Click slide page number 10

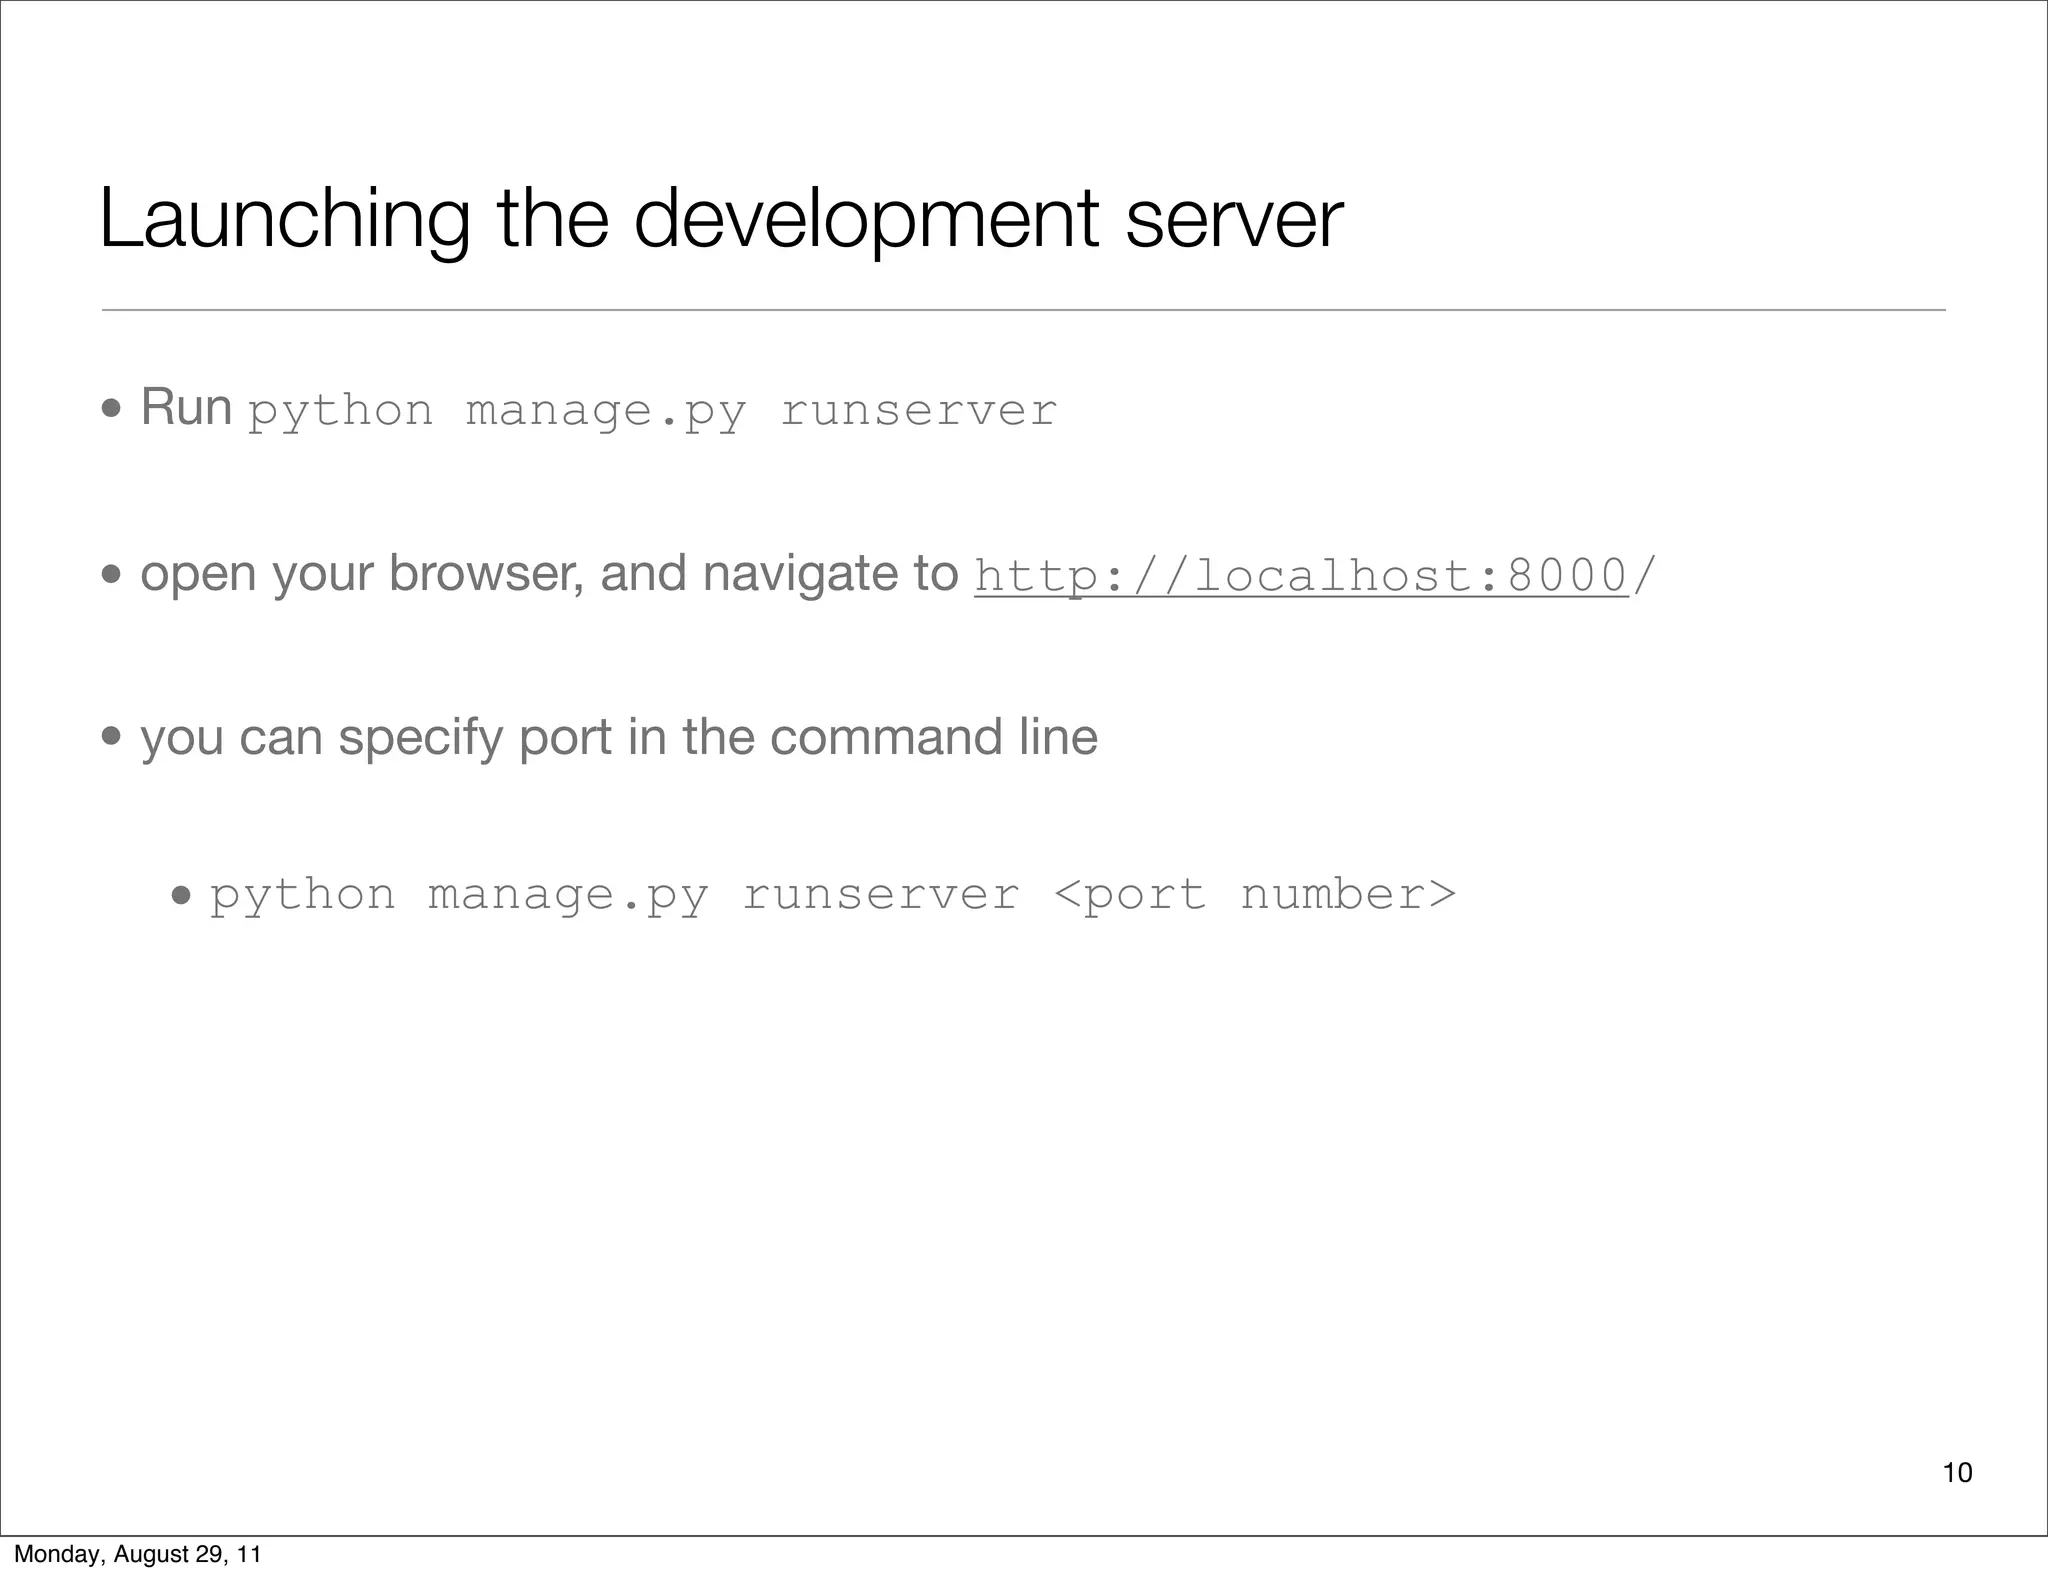(x=1957, y=1472)
